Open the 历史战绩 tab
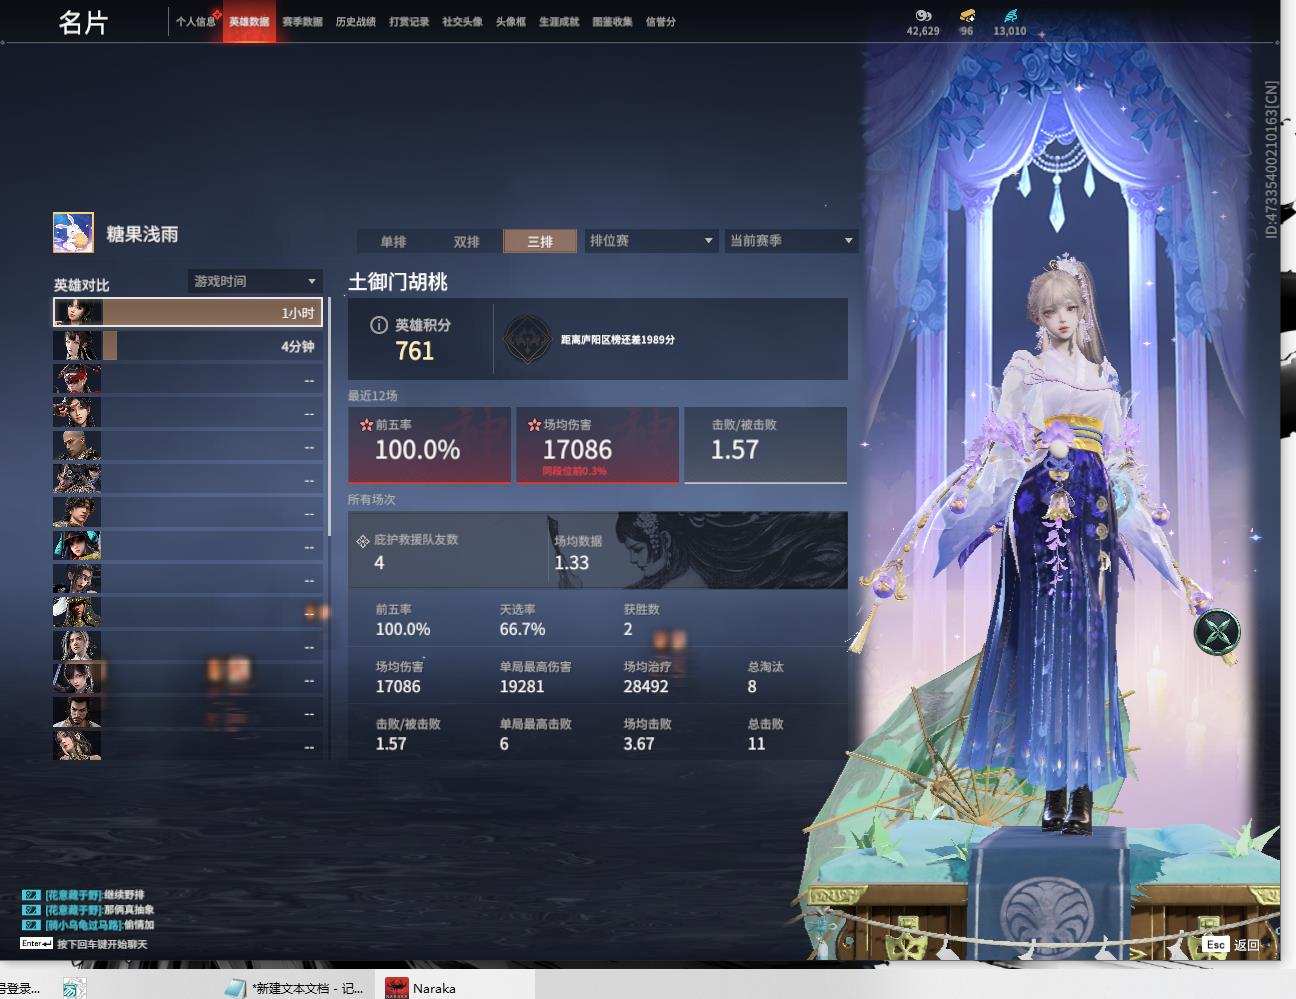The width and height of the screenshot is (1296, 999). point(356,21)
